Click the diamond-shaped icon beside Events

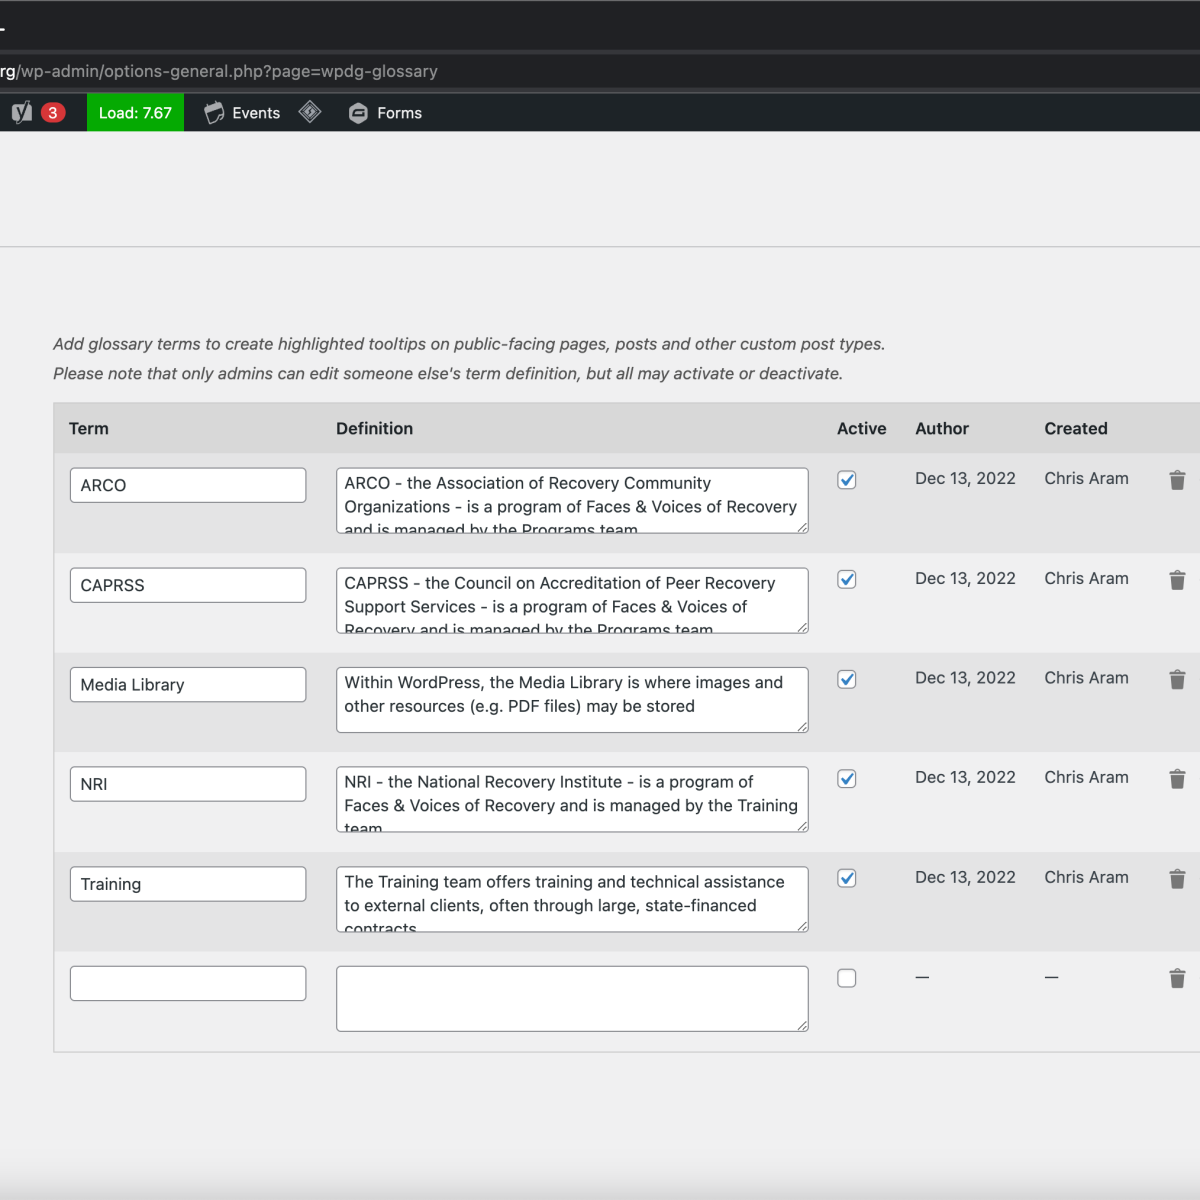pos(310,112)
